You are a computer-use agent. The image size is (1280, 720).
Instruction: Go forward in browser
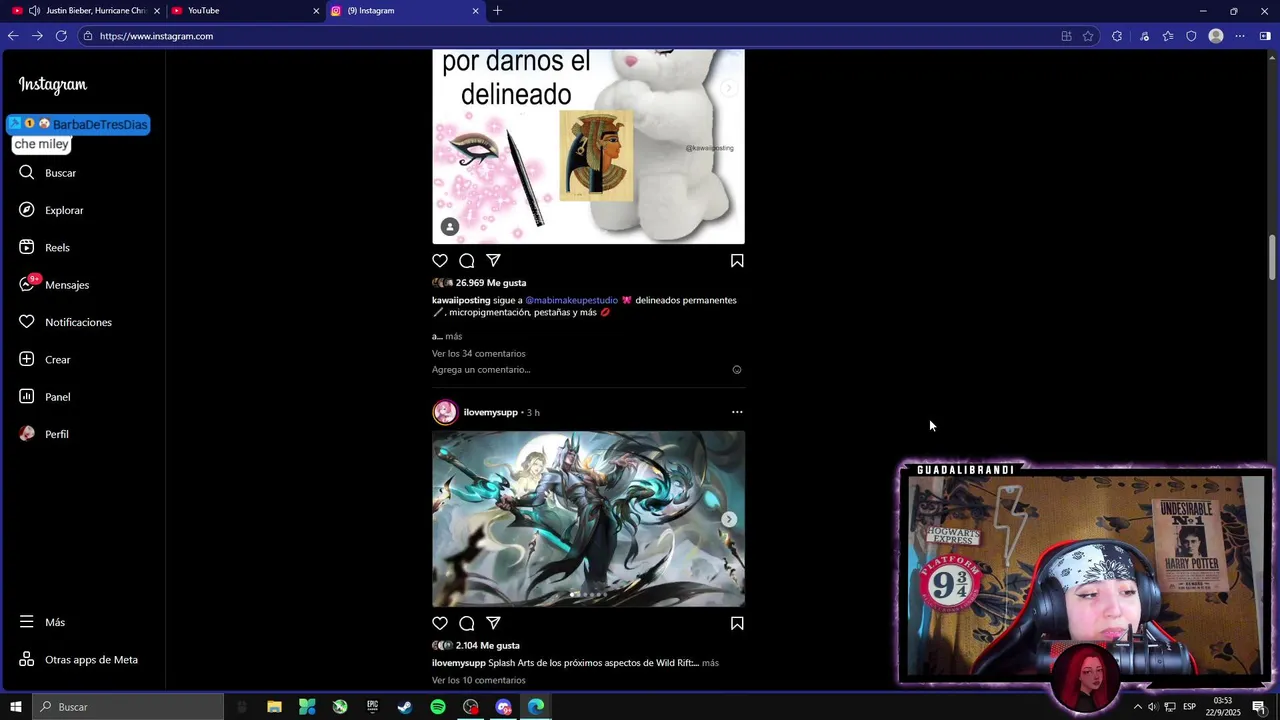[37, 36]
